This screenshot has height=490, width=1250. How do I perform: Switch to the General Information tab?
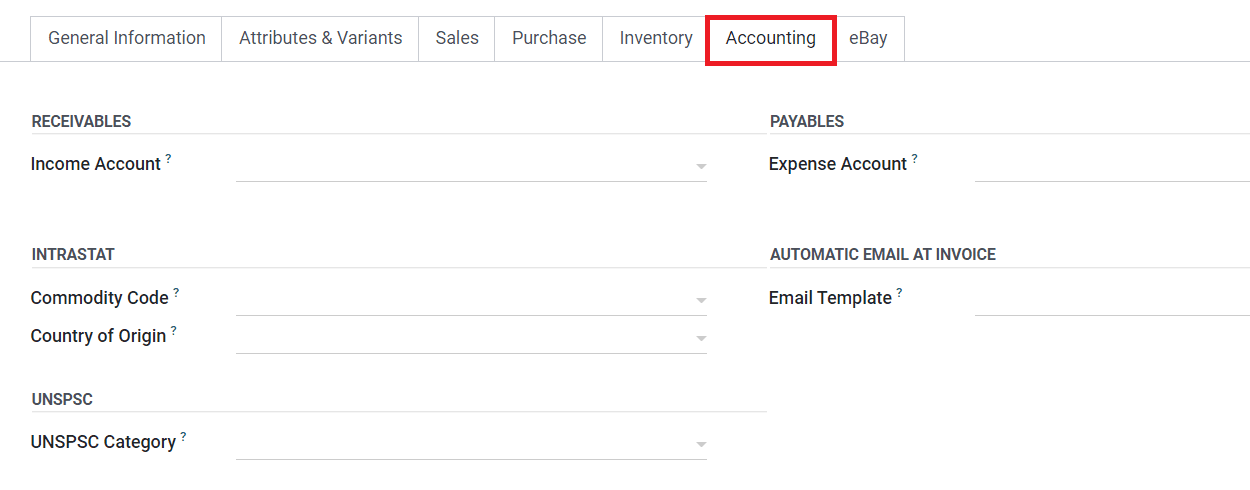pyautogui.click(x=127, y=38)
